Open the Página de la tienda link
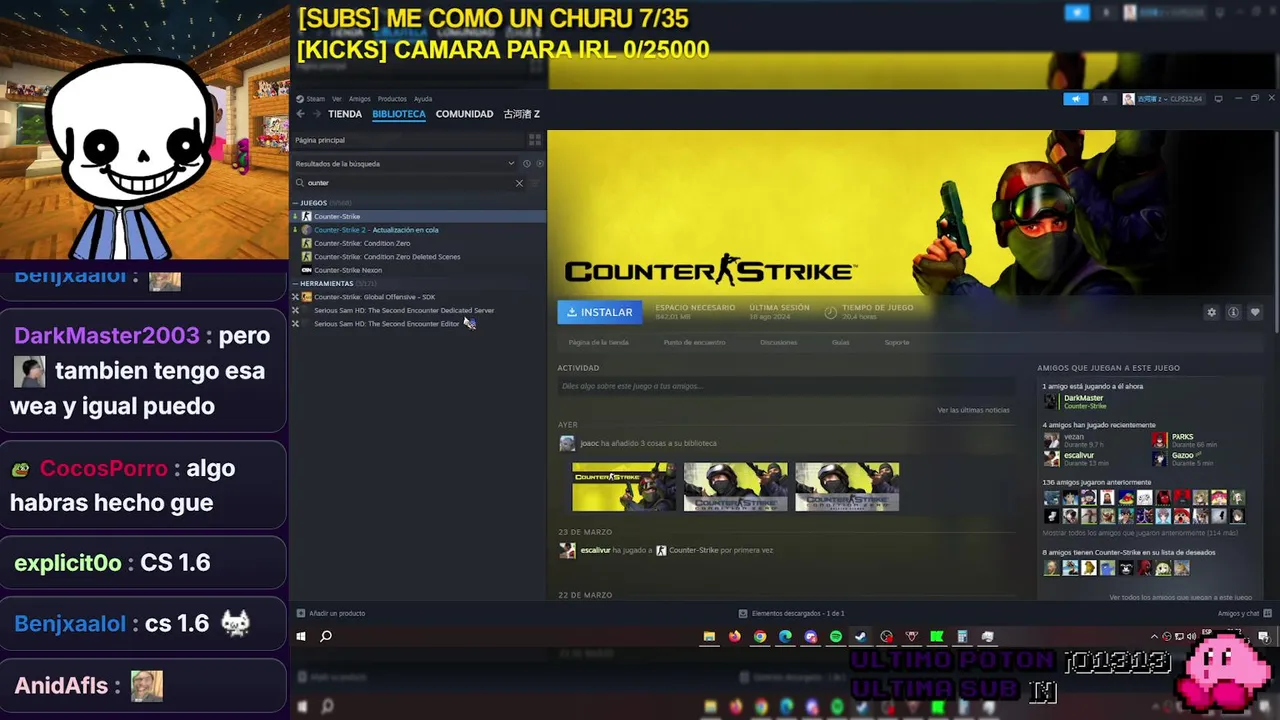The height and width of the screenshot is (720, 1280). pos(598,342)
